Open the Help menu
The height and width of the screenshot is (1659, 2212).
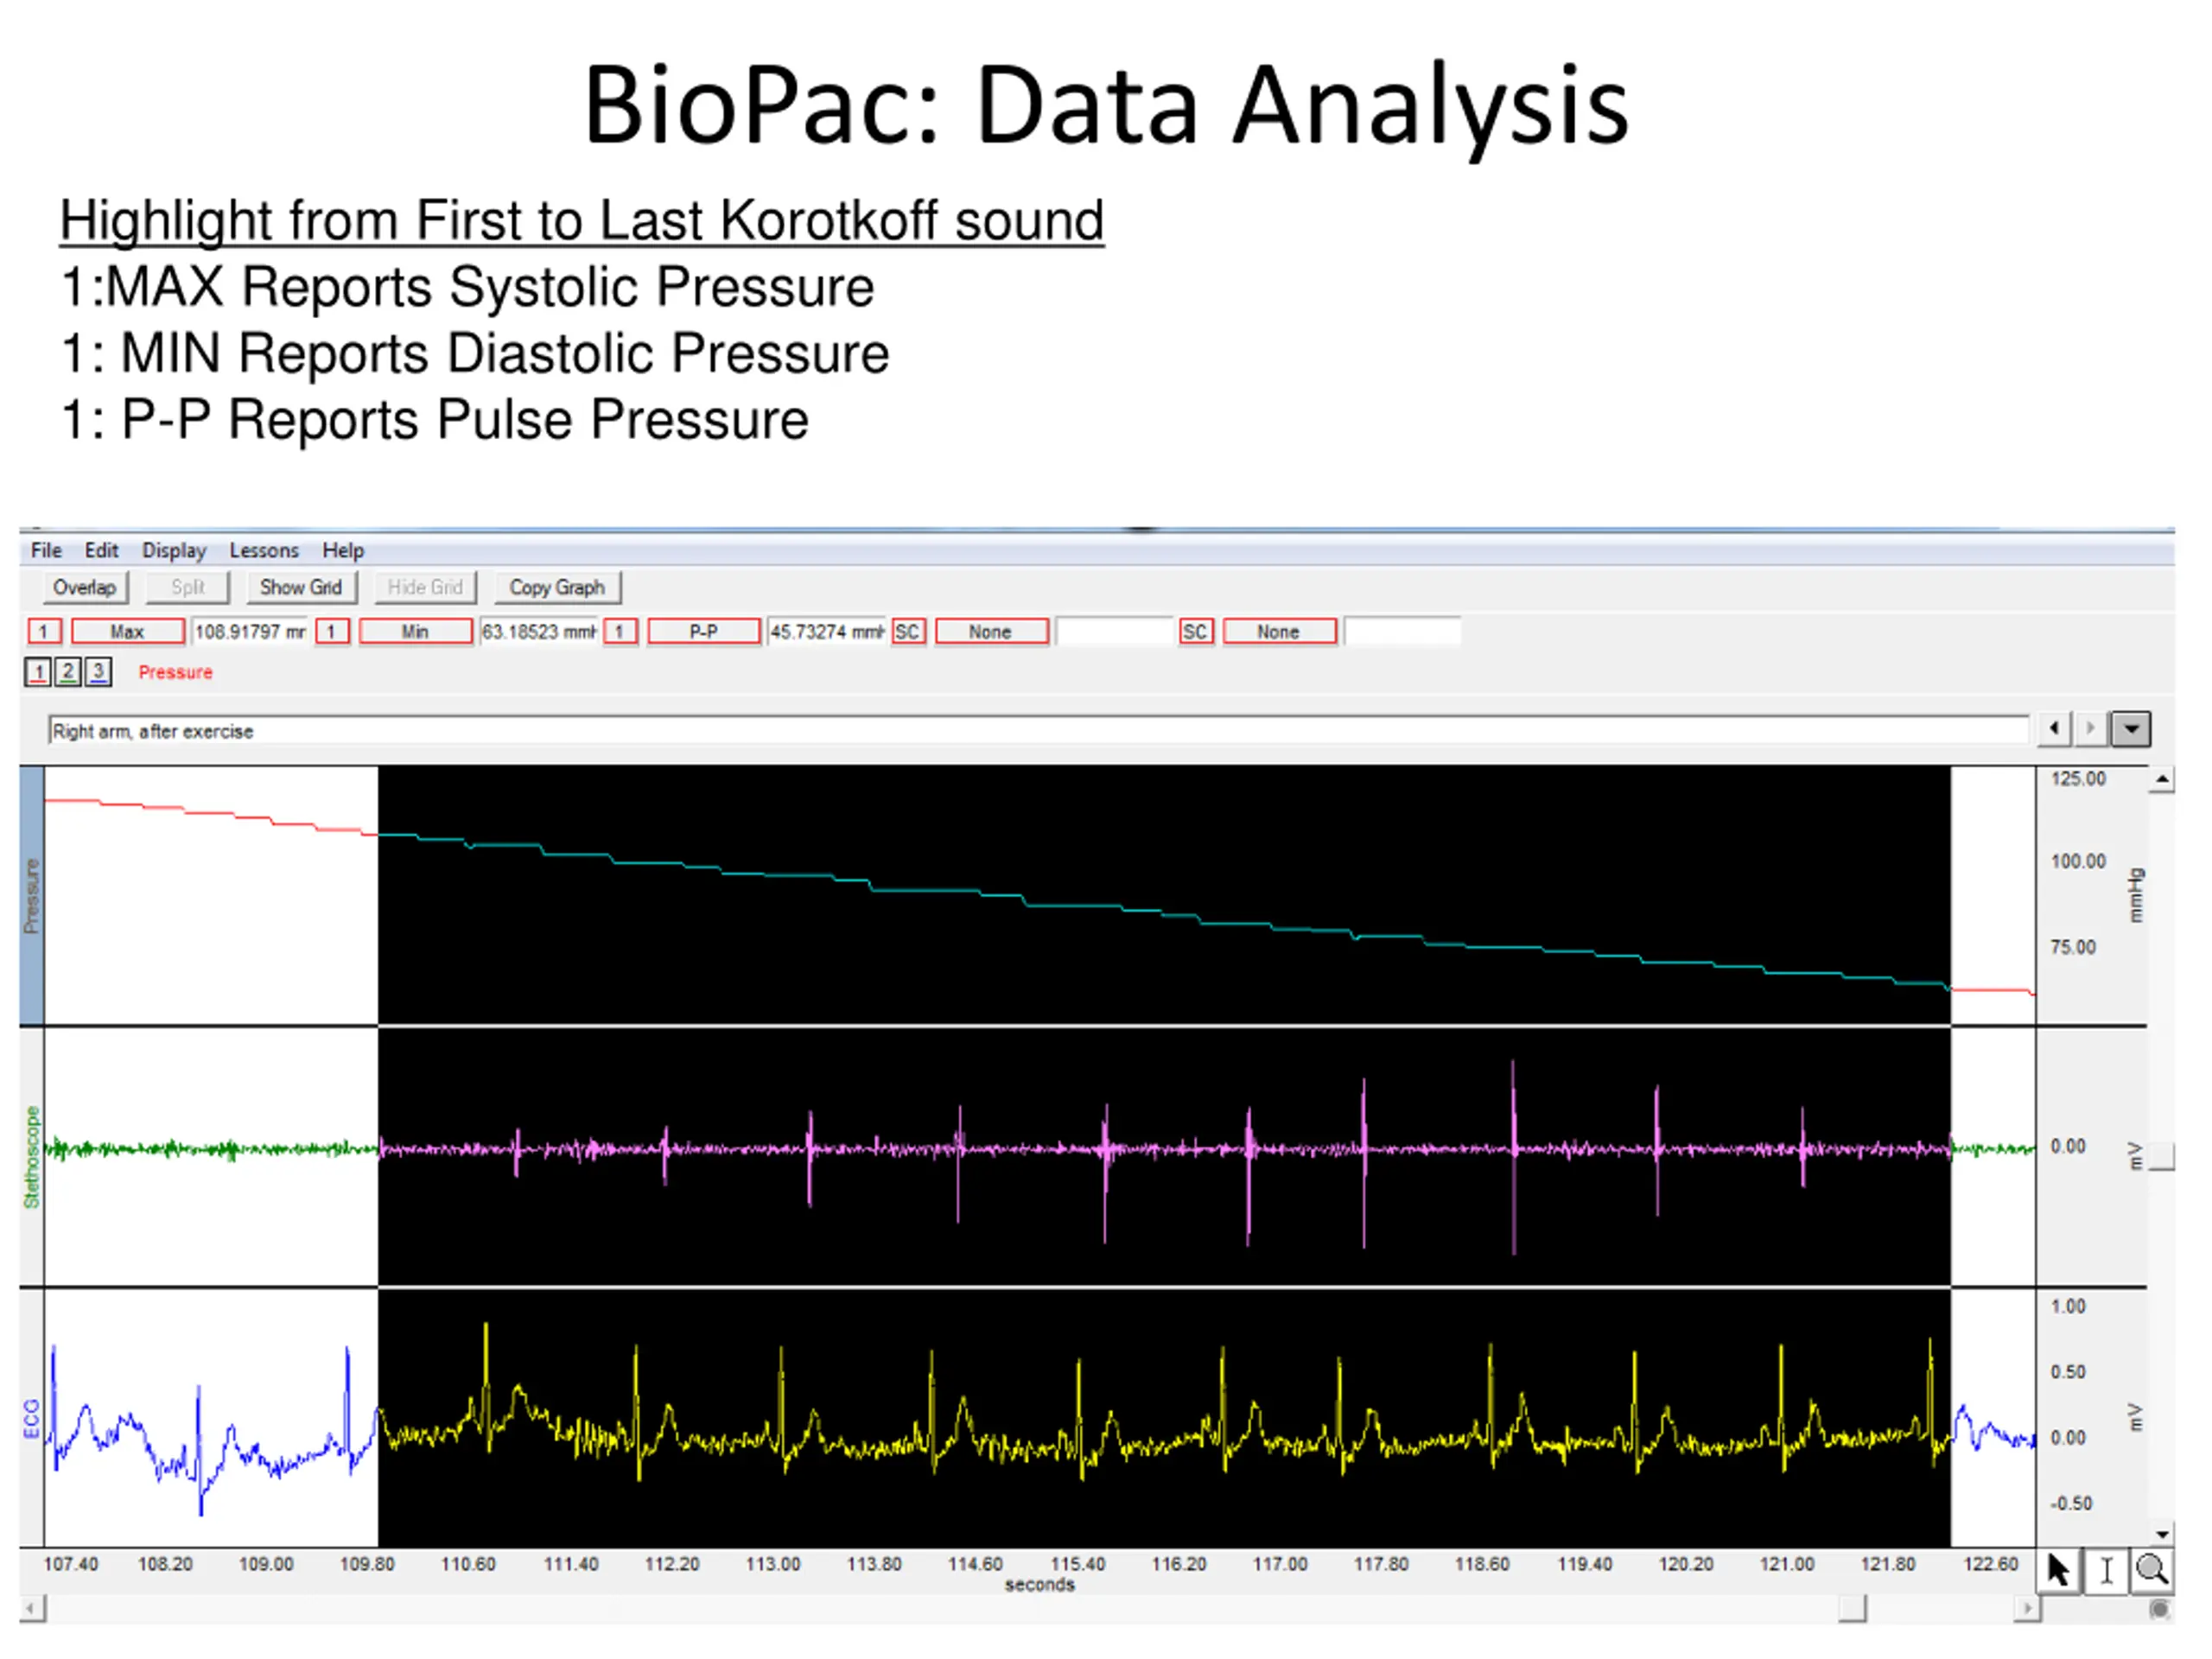[343, 550]
